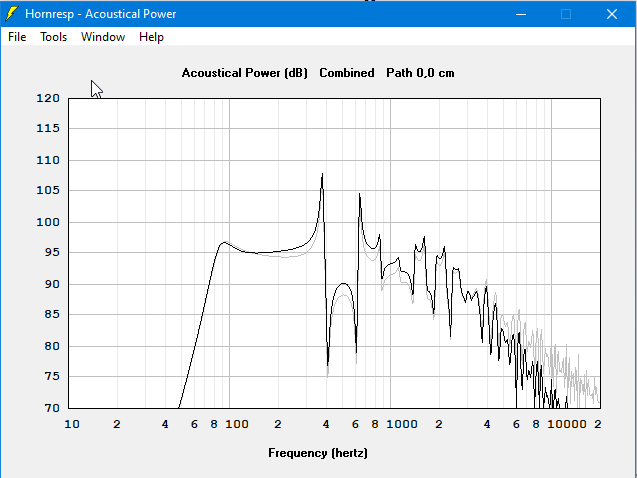Screen dimensions: 637x478
Task: Click the 70 value on the dB axis
Action: pos(52,408)
